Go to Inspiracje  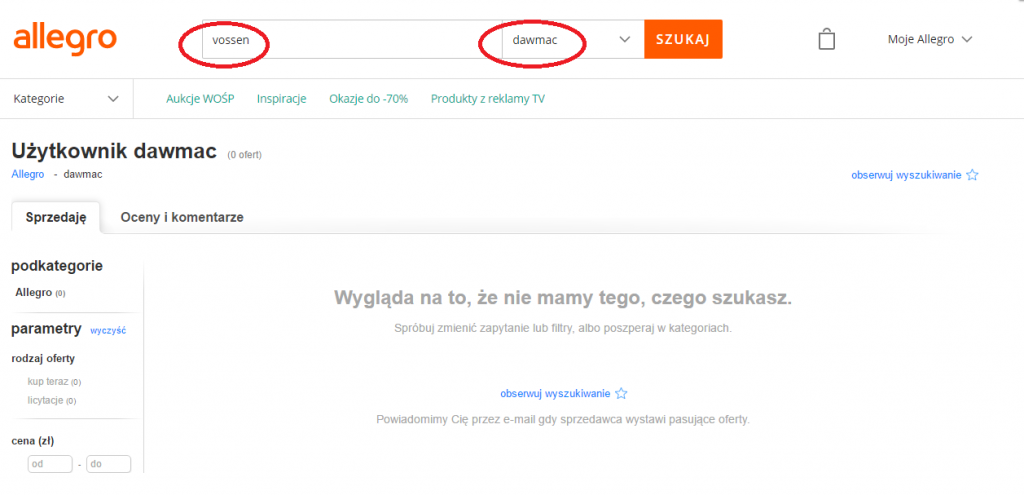[x=281, y=99]
